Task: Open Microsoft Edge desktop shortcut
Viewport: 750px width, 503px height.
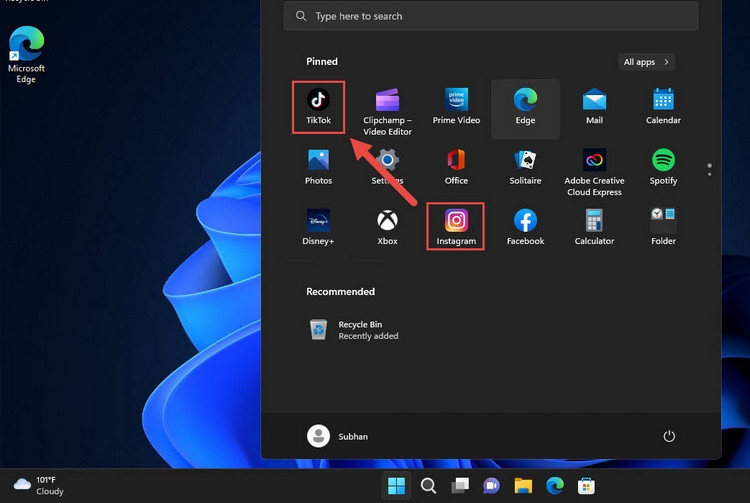Action: [26, 55]
